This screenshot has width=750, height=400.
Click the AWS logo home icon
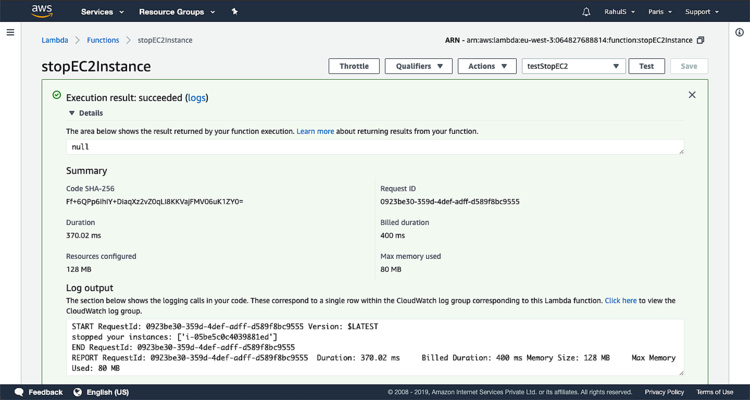pyautogui.click(x=41, y=12)
